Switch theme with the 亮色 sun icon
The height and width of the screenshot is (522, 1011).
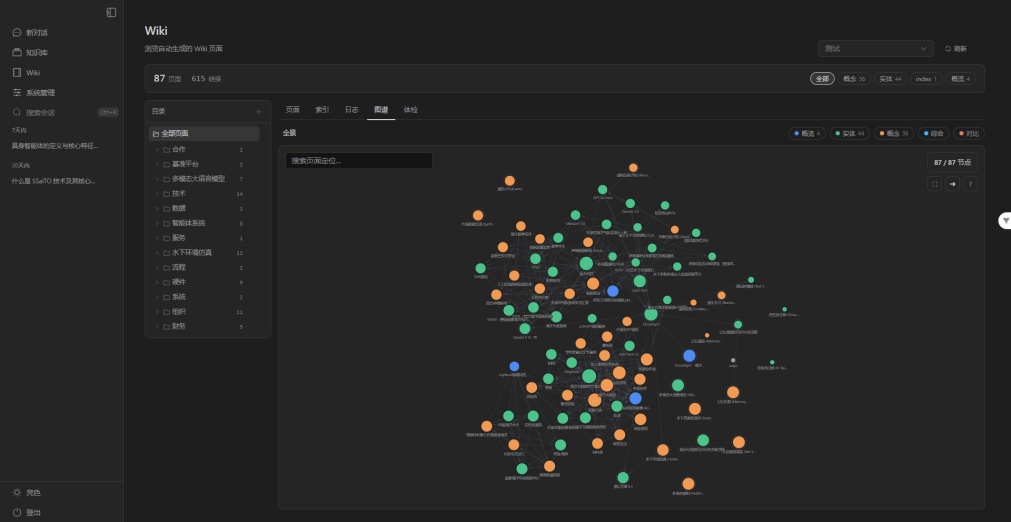[x=17, y=492]
